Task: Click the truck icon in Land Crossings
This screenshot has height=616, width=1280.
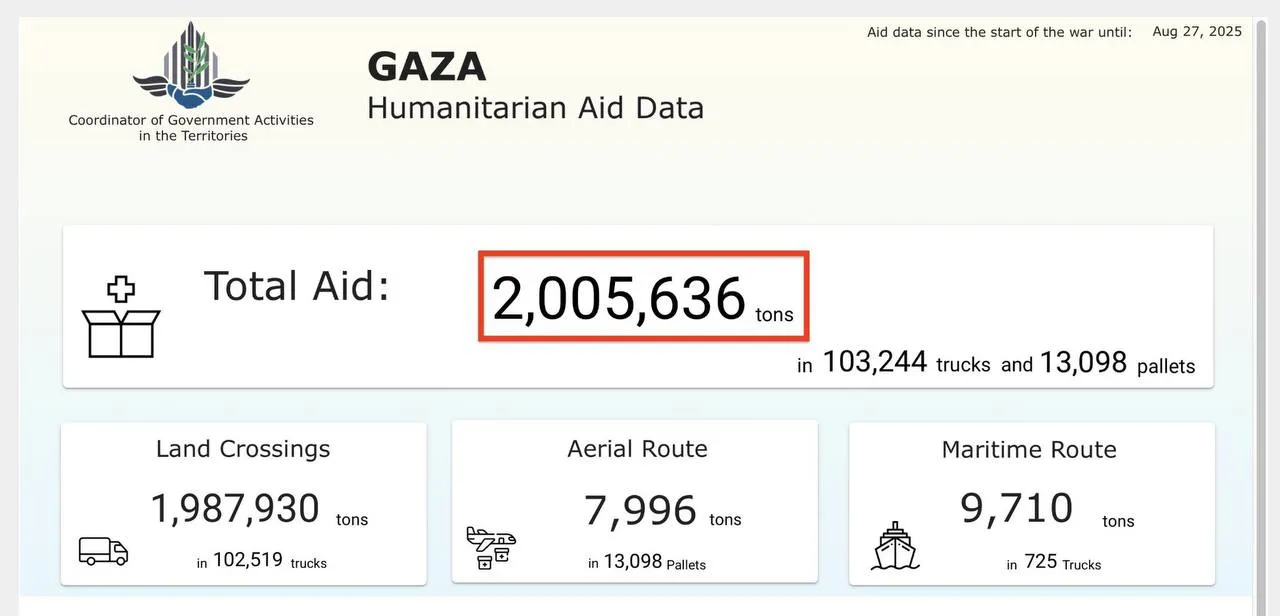Action: pyautogui.click(x=104, y=551)
